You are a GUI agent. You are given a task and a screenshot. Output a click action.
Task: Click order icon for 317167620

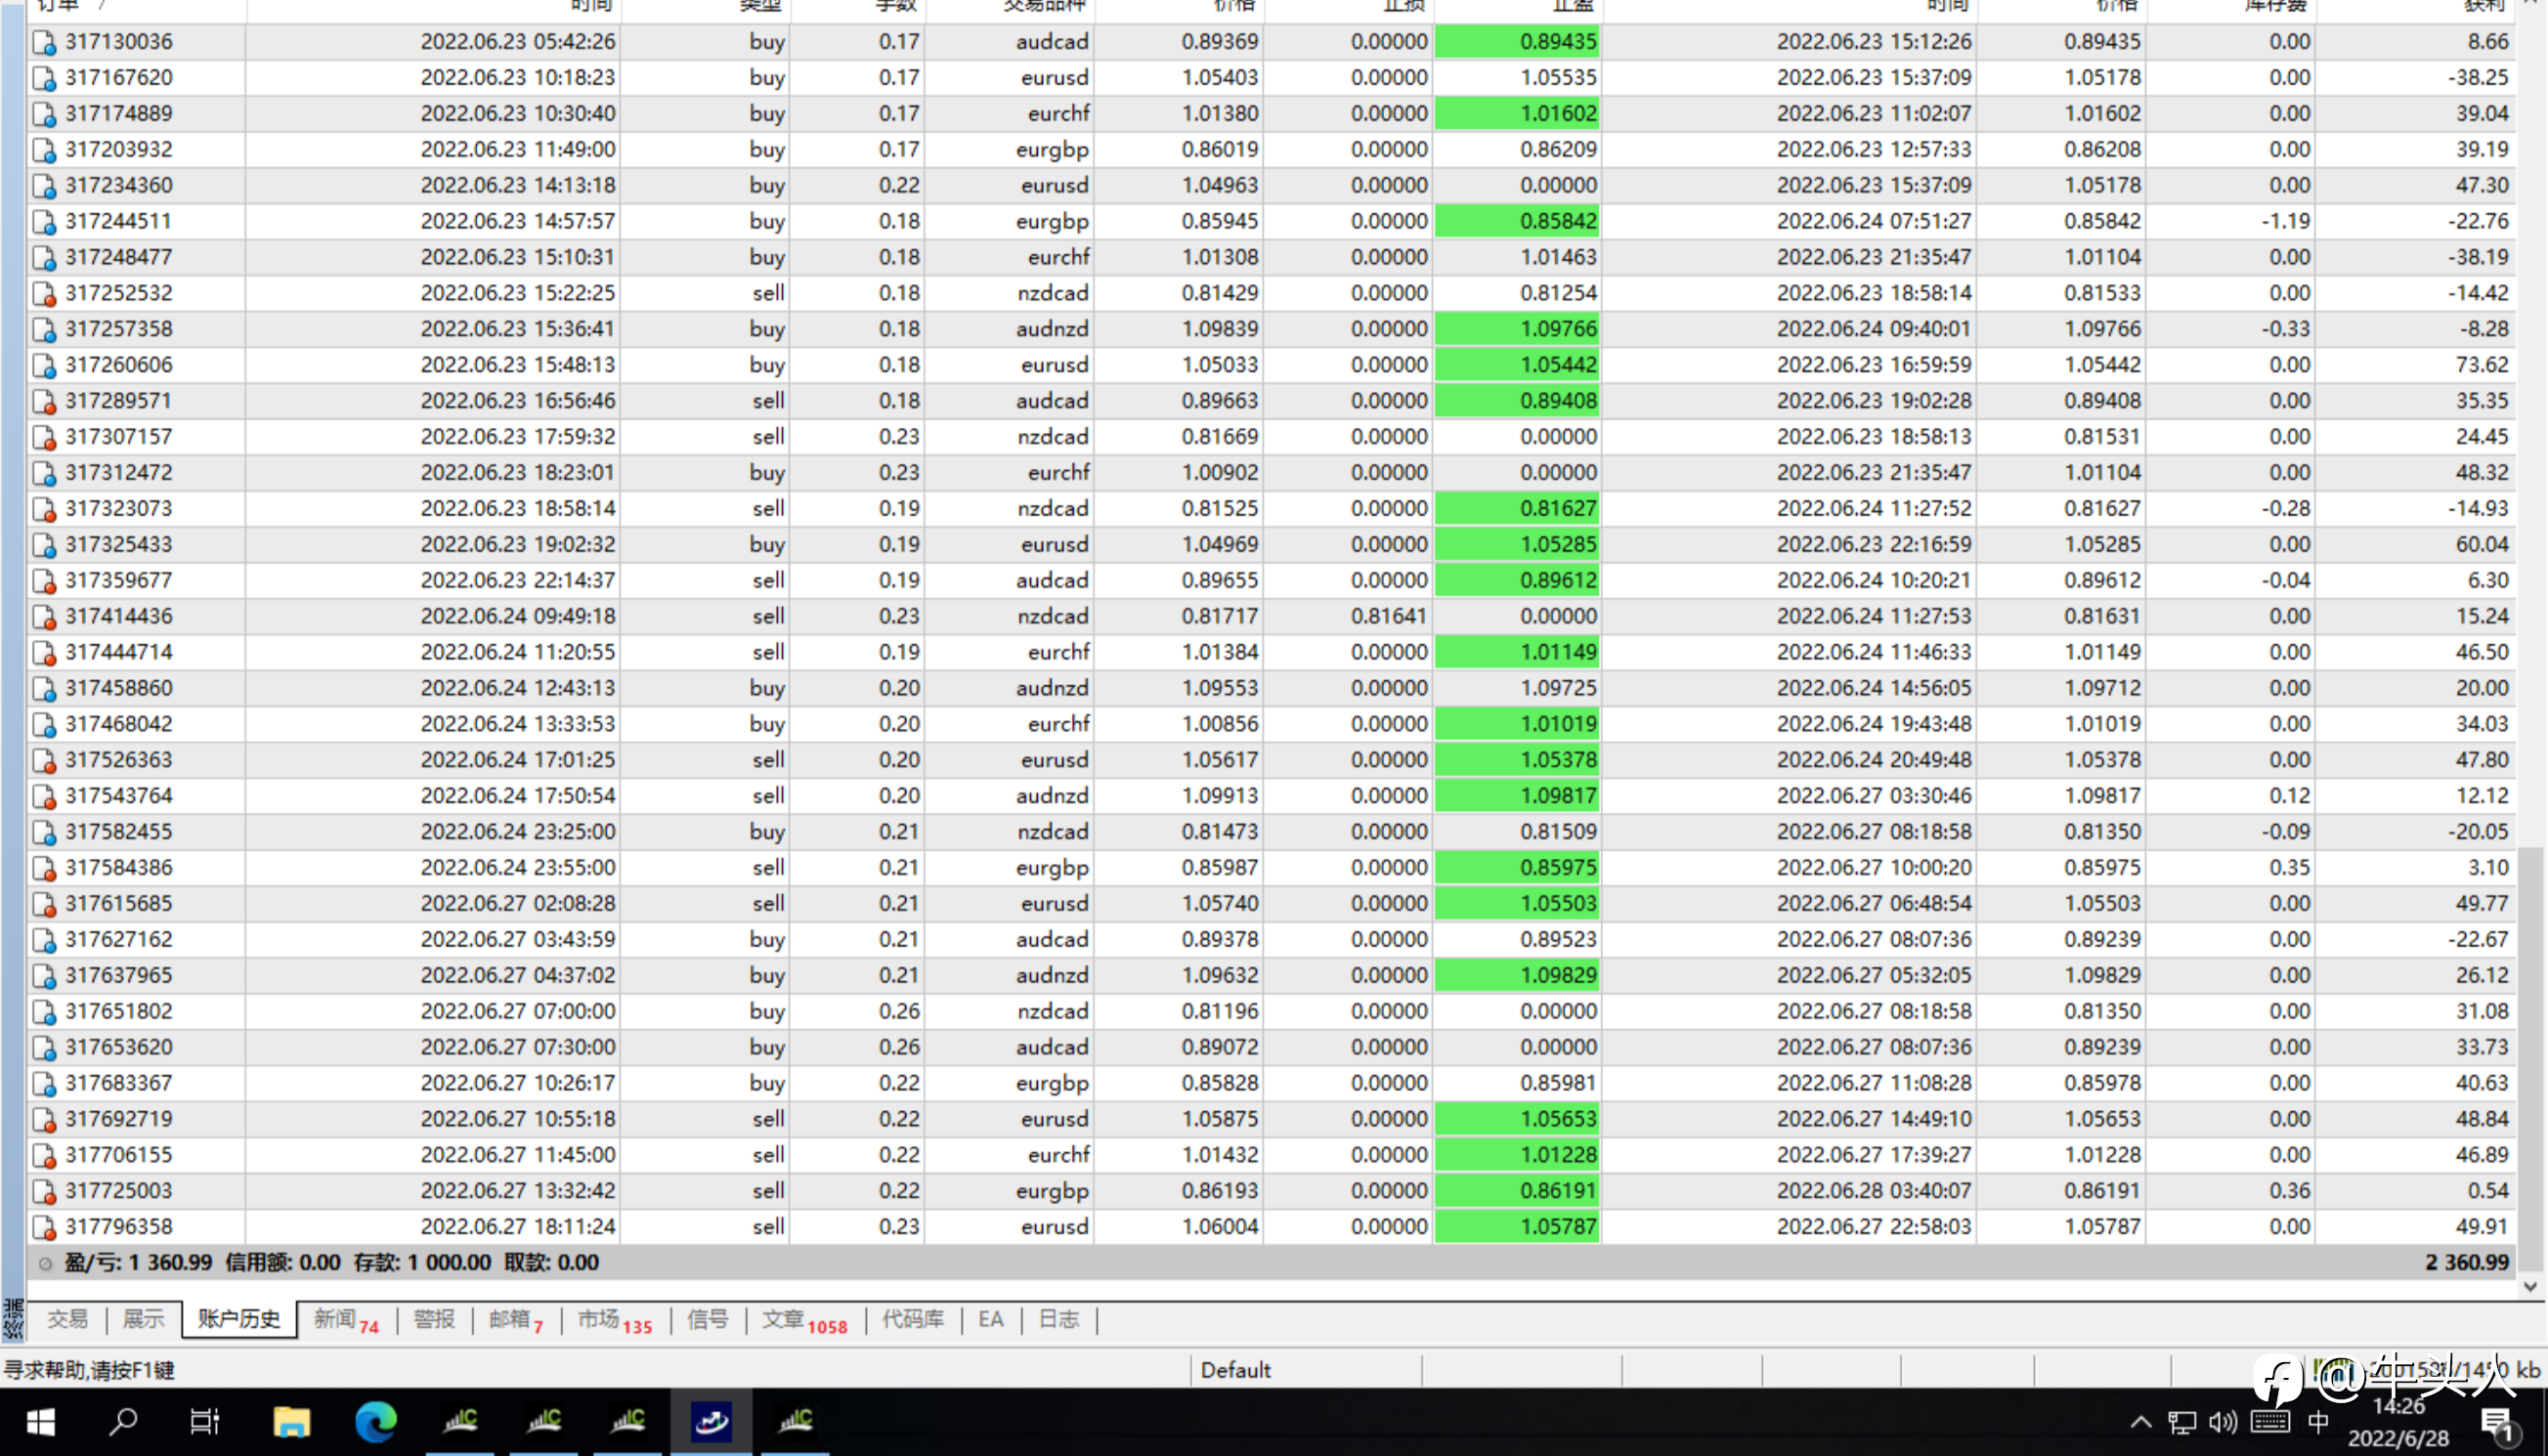coord(44,78)
